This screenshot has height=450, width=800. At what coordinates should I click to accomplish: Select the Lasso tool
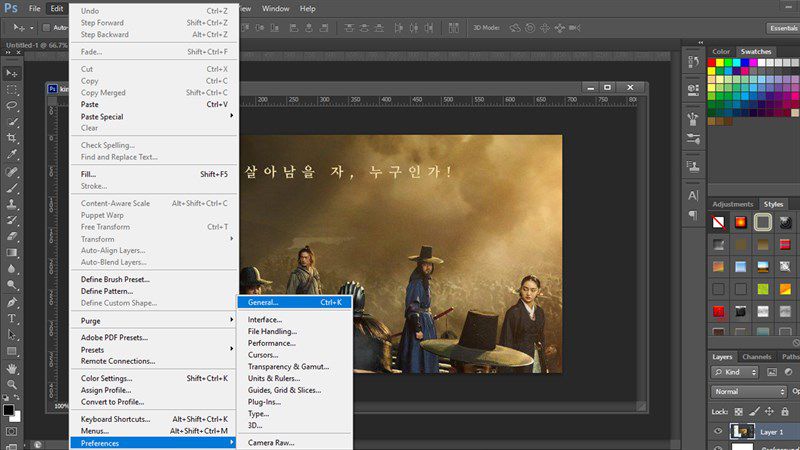pos(11,106)
